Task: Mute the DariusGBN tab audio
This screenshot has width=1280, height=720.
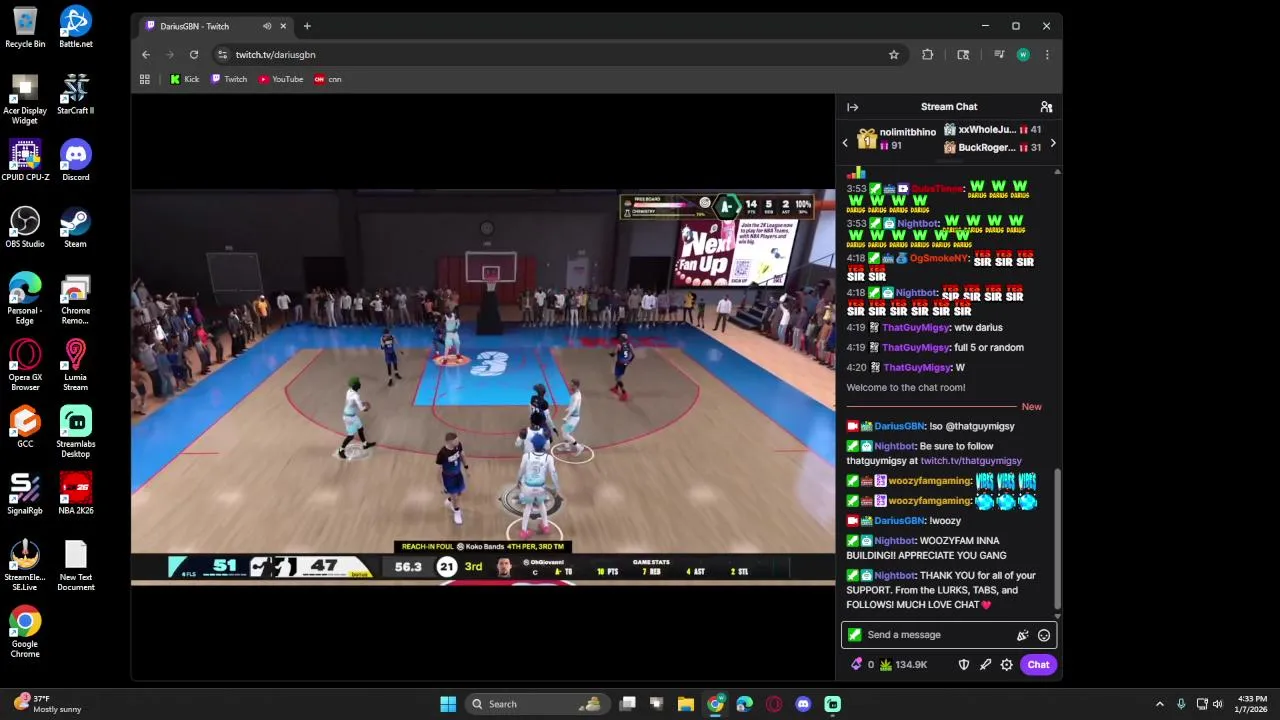Action: click(267, 26)
